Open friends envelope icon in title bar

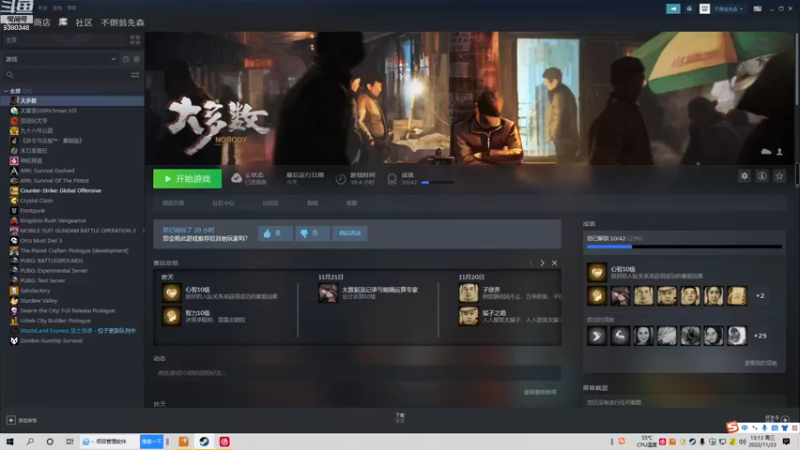(689, 9)
